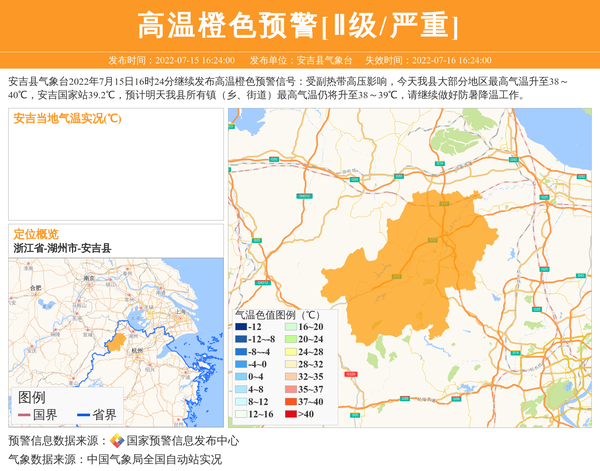Image resolution: width=600 pixels, height=471 pixels.
Task: Click the 发布单位 安吉县气象台 text in header
Action: coord(295,60)
